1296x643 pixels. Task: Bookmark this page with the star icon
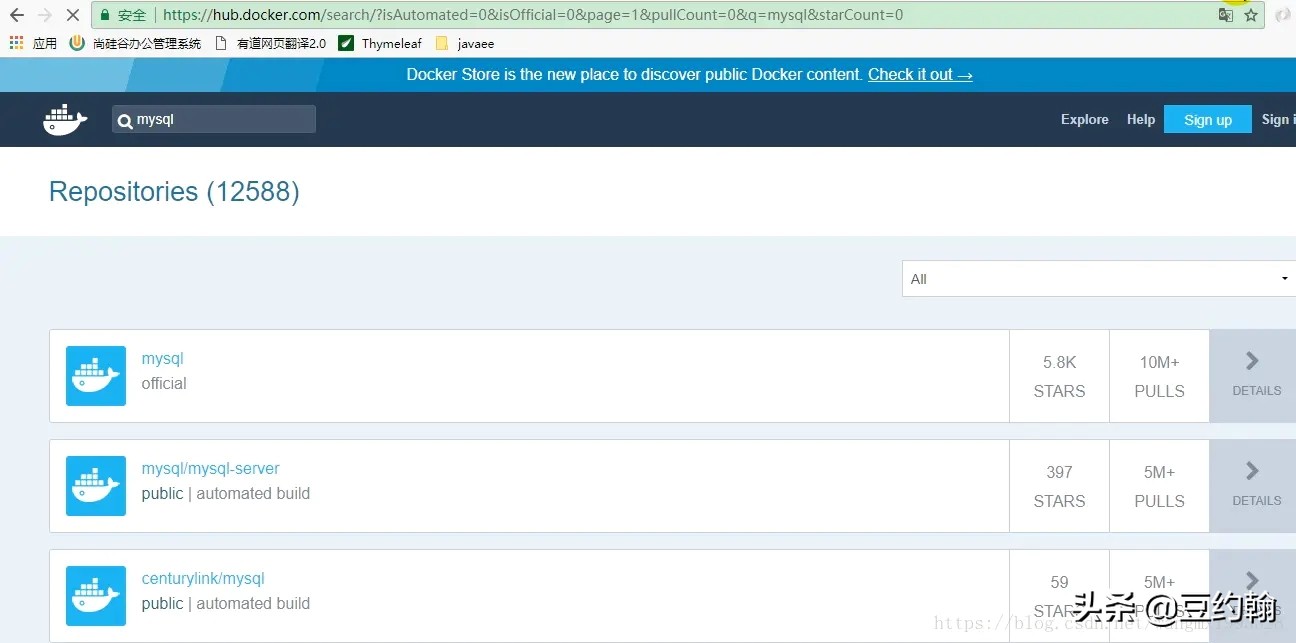tap(1251, 15)
